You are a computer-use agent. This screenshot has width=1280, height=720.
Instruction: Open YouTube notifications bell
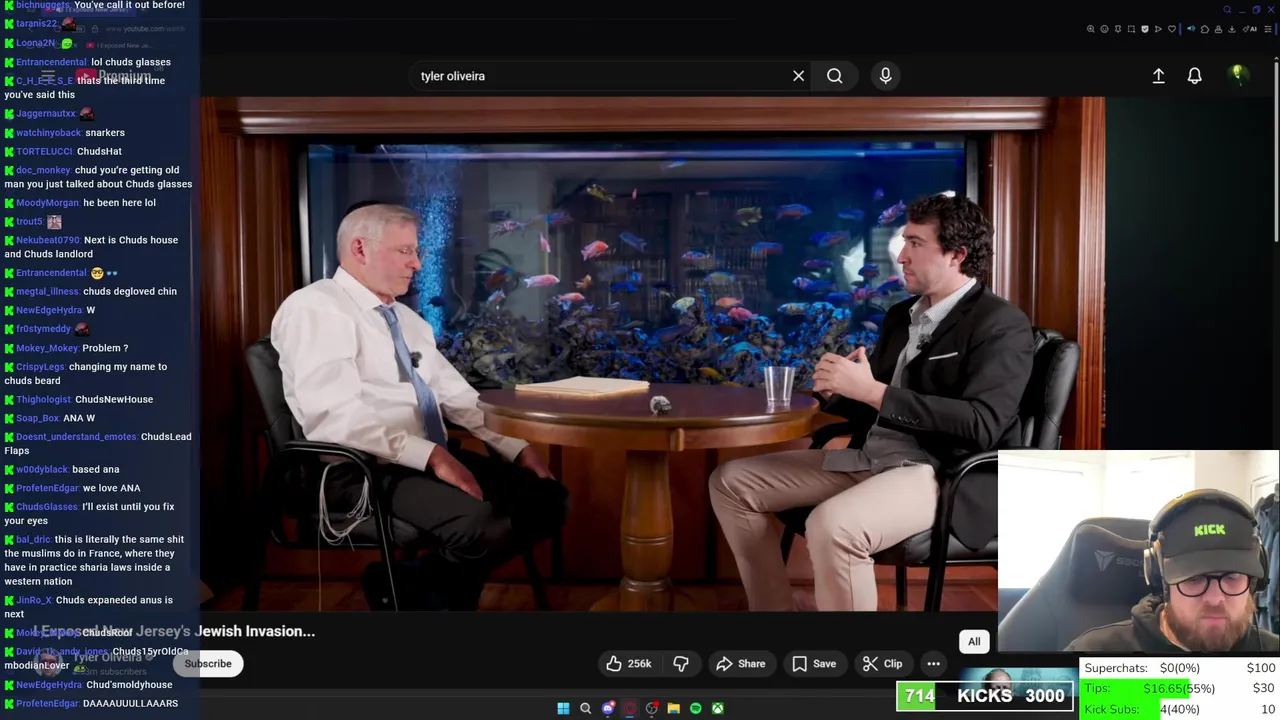1194,76
